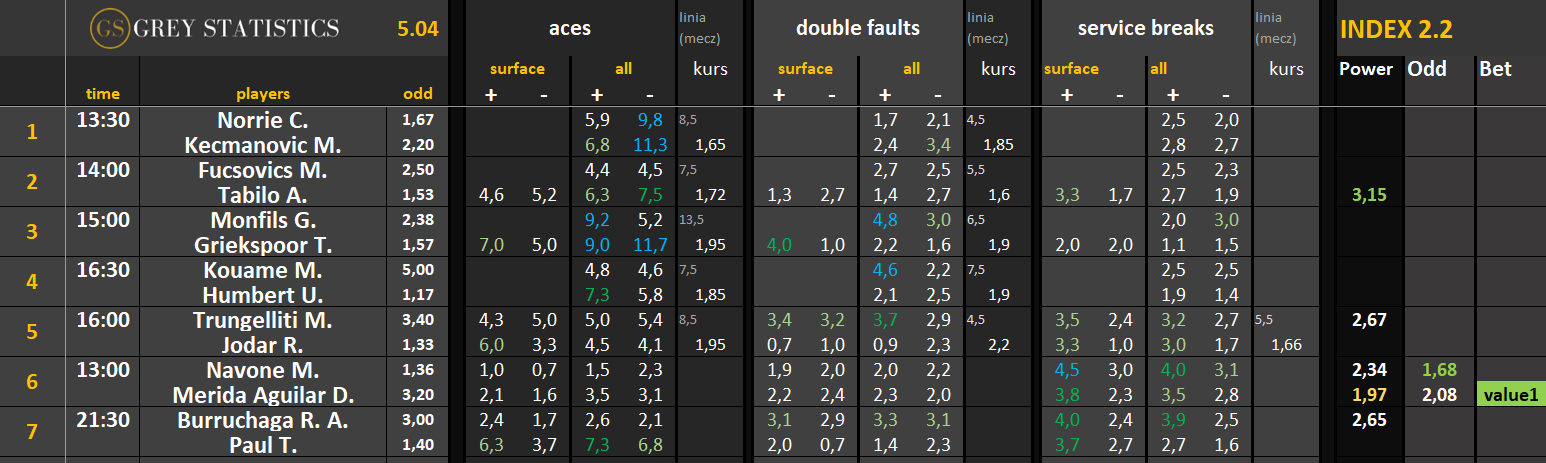This screenshot has height=463, width=1546.
Task: Select row number 7 on the left
Action: pyautogui.click(x=32, y=432)
